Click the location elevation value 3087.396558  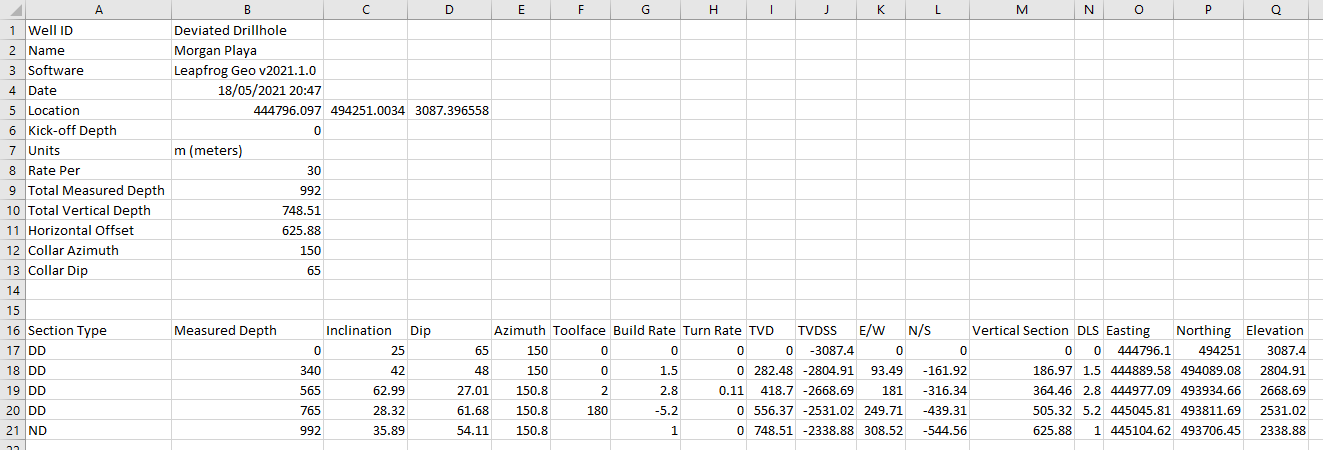[x=449, y=110]
